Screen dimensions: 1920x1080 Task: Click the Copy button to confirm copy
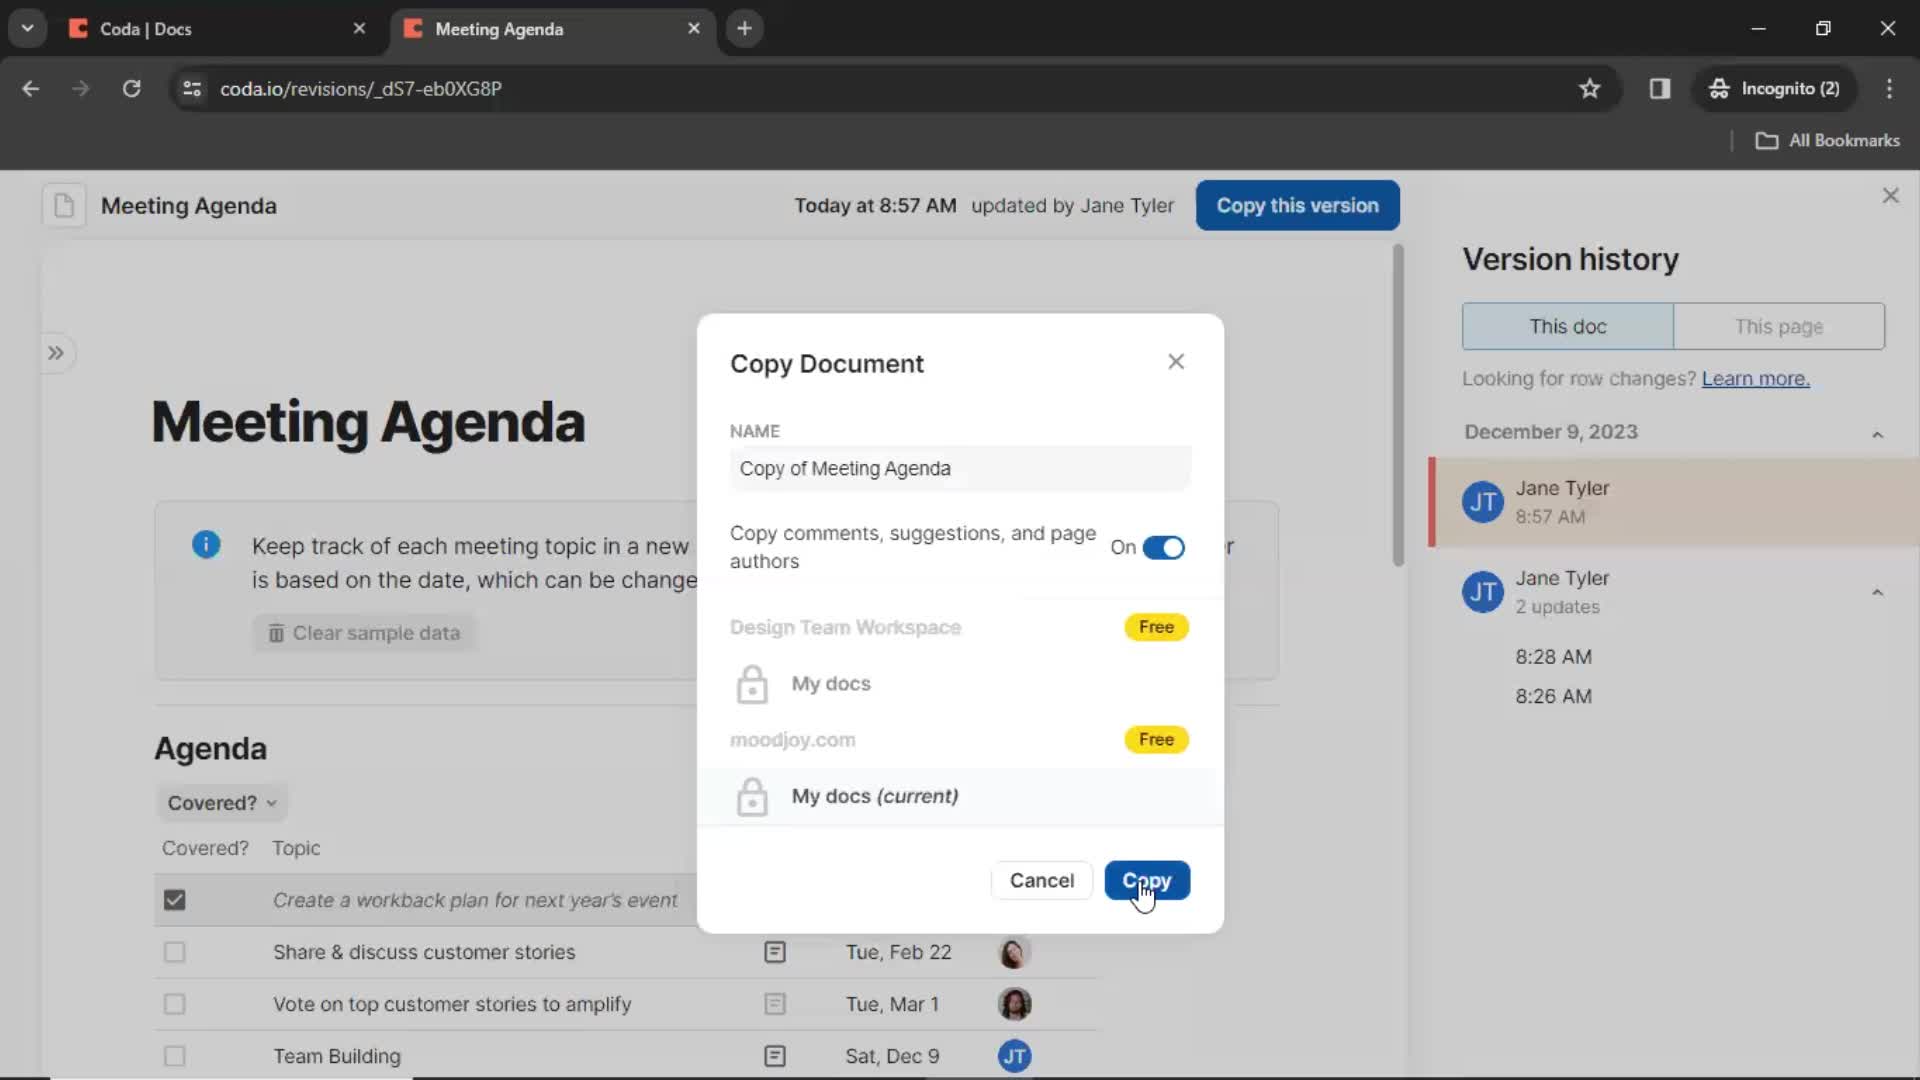click(1147, 881)
